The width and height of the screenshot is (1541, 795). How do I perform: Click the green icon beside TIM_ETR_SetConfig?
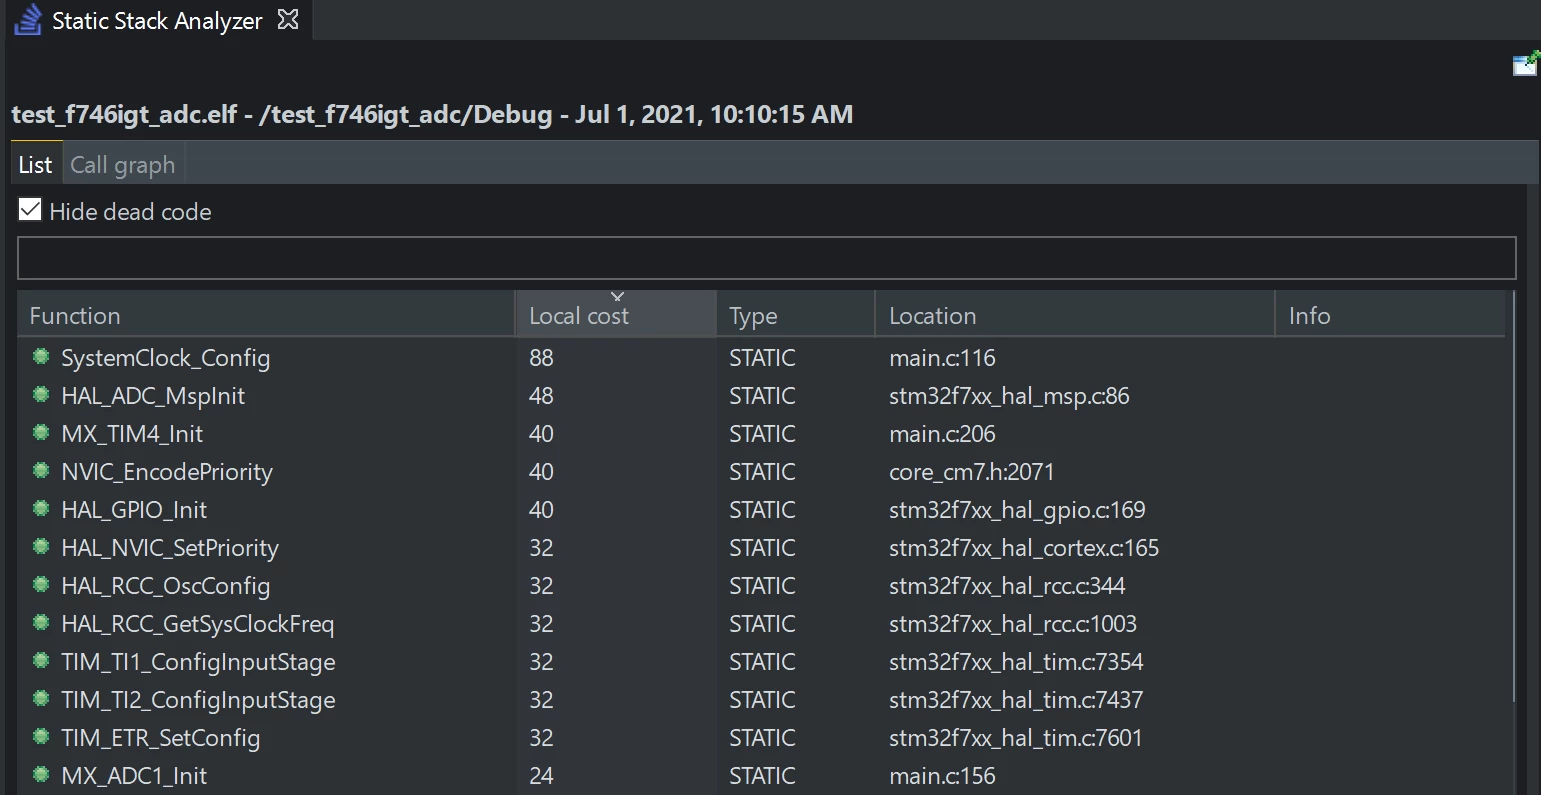pos(41,737)
